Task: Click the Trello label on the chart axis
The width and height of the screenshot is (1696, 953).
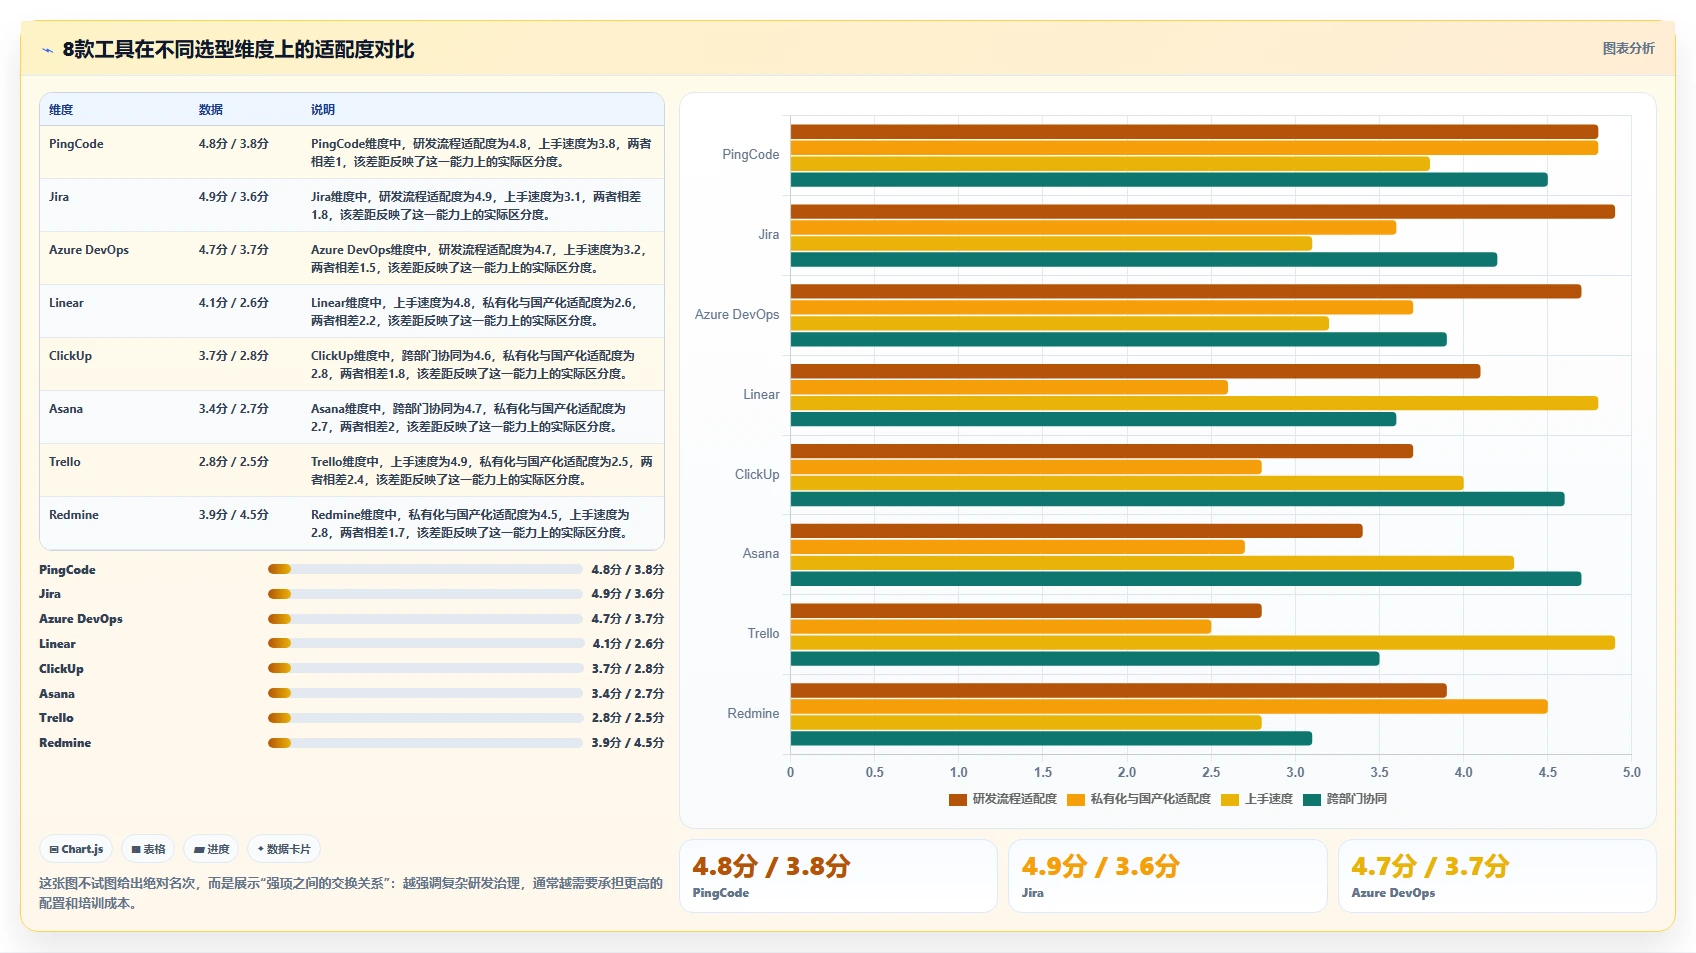Action: [x=763, y=634]
